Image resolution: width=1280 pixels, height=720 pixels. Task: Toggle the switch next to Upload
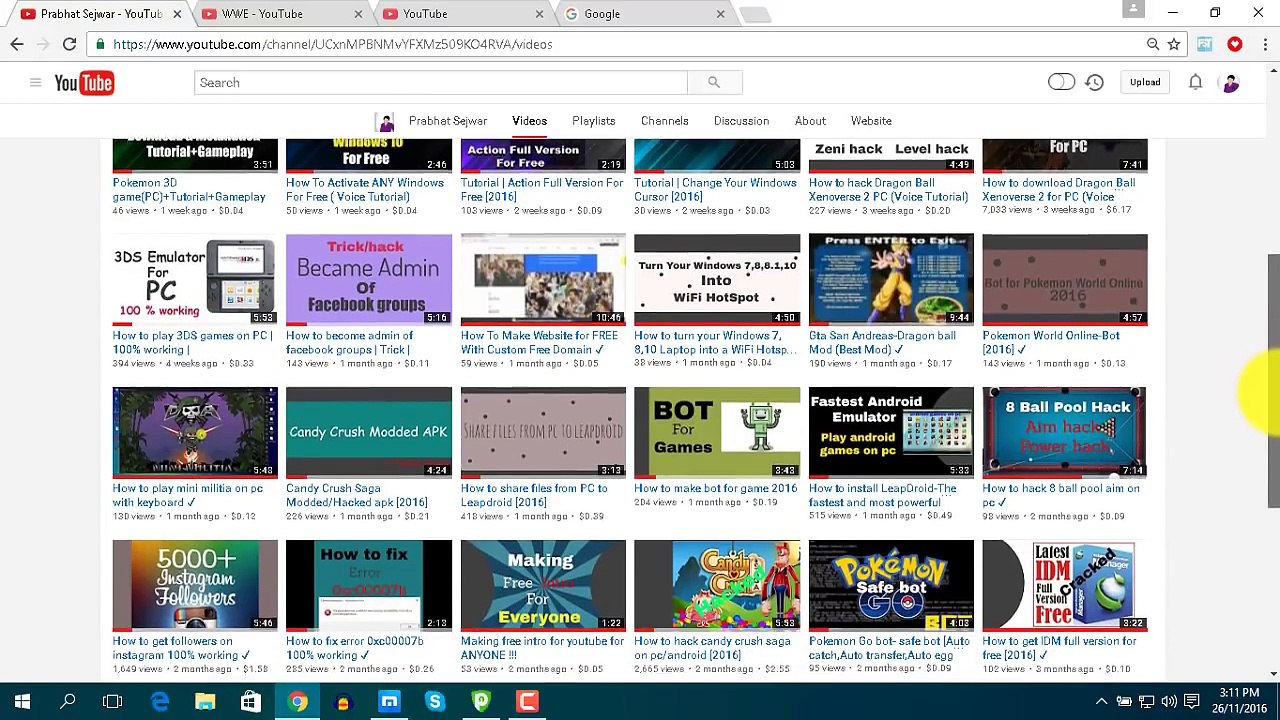[1061, 83]
